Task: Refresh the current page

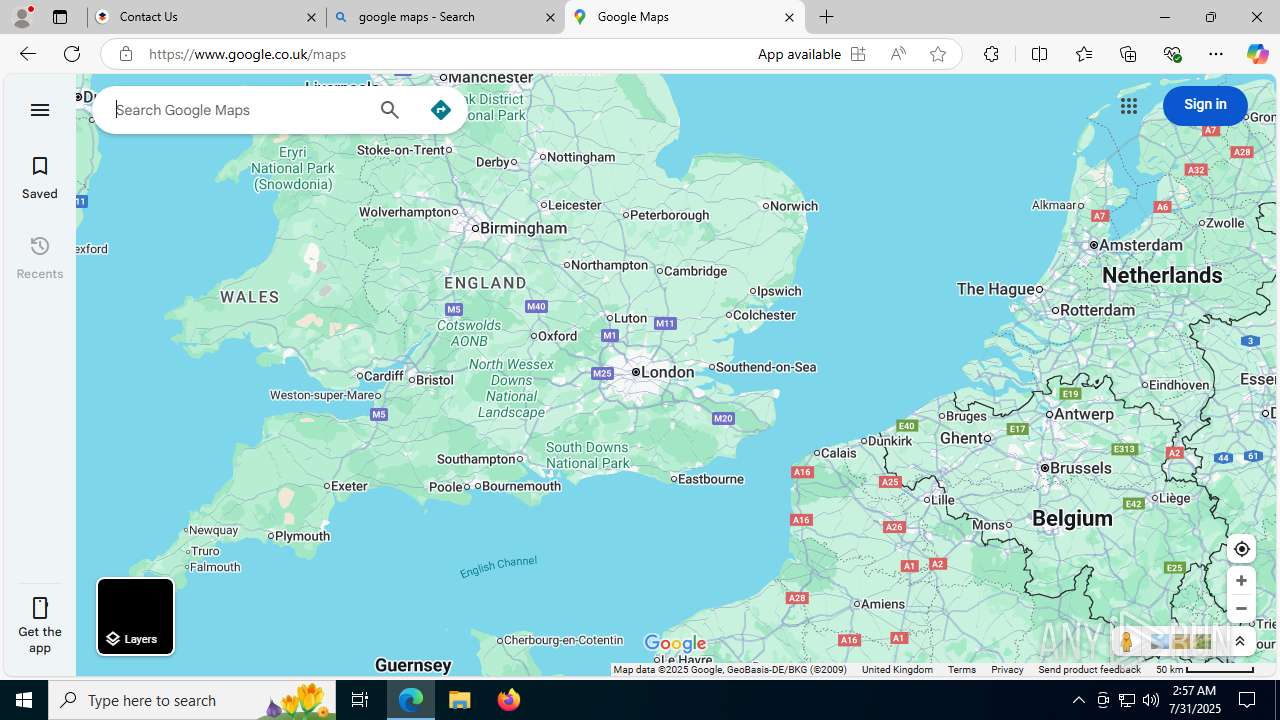Action: 72,54
